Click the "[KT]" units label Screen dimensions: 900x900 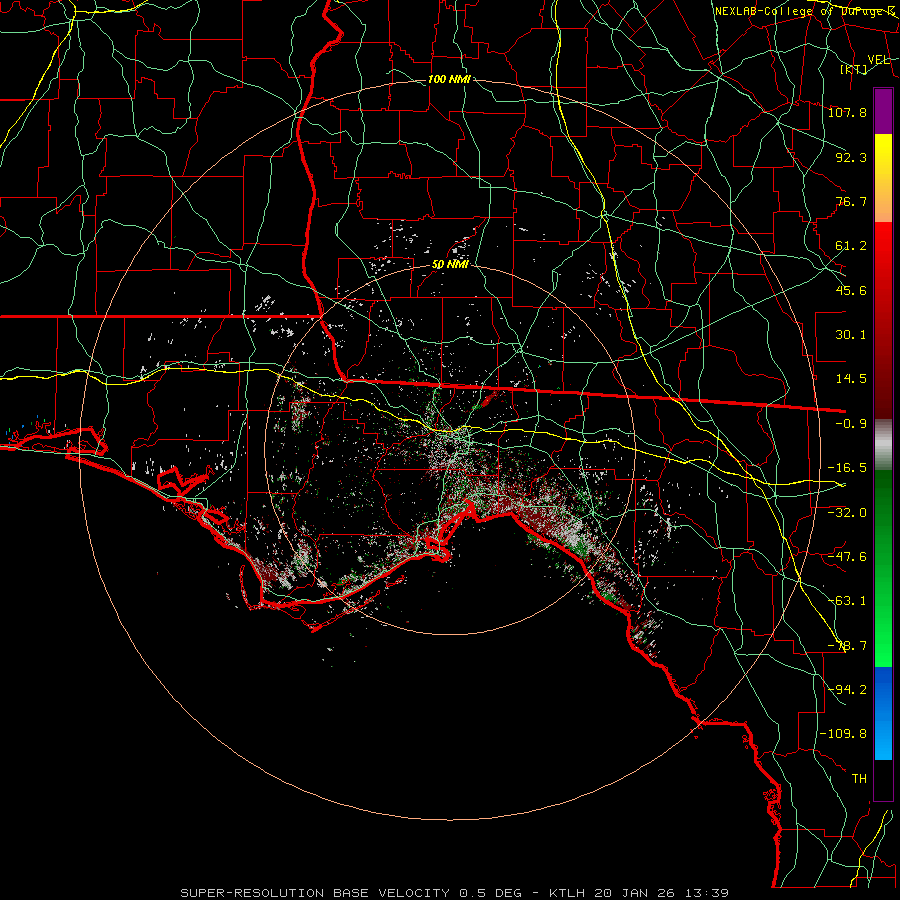[x=854, y=69]
